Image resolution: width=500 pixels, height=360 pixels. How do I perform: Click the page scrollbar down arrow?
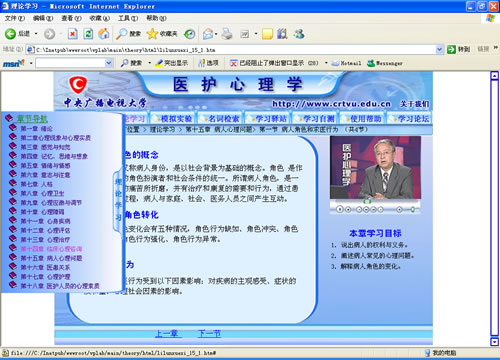(x=495, y=342)
